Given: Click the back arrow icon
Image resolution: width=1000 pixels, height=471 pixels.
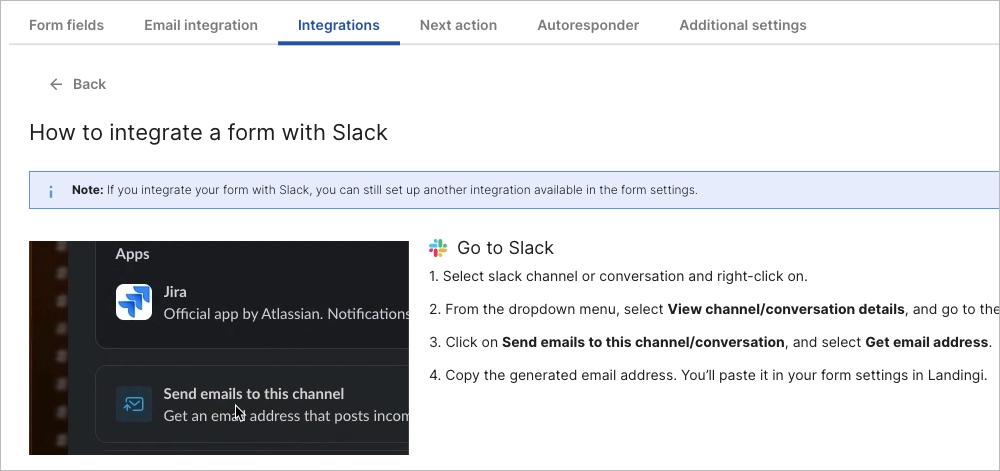Looking at the screenshot, I should 56,84.
